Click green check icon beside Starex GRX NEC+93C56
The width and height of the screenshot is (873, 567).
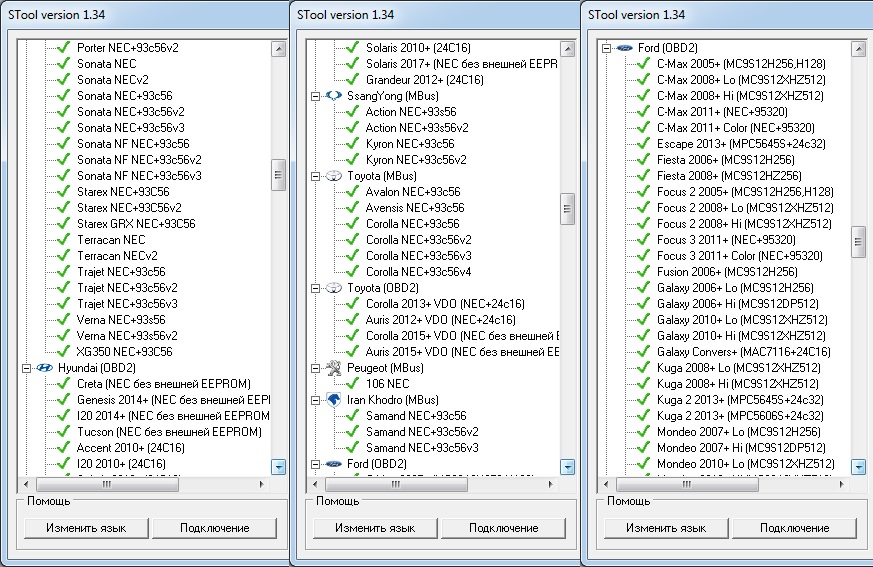coord(63,224)
